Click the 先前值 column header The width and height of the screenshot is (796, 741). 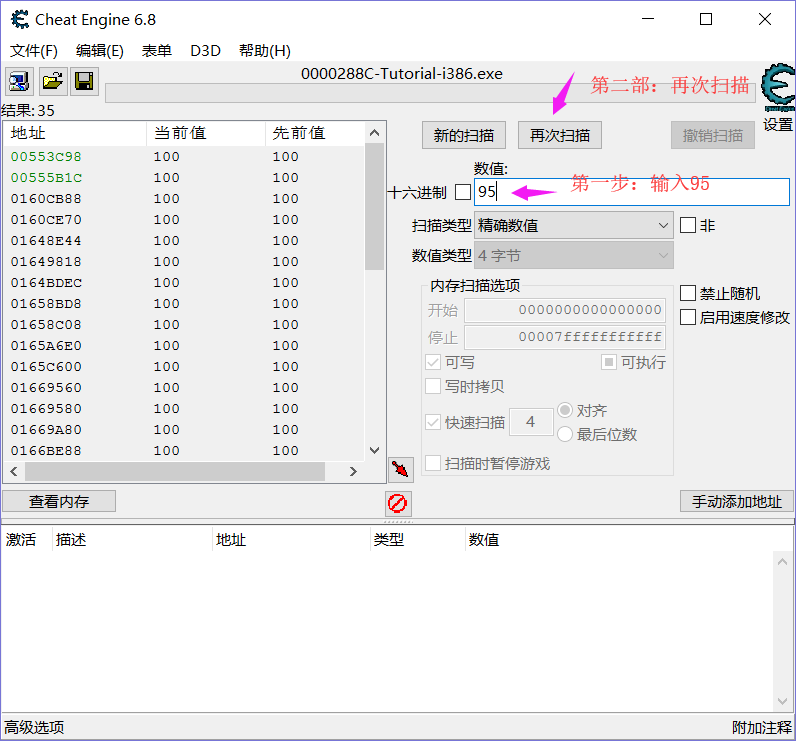[315, 133]
